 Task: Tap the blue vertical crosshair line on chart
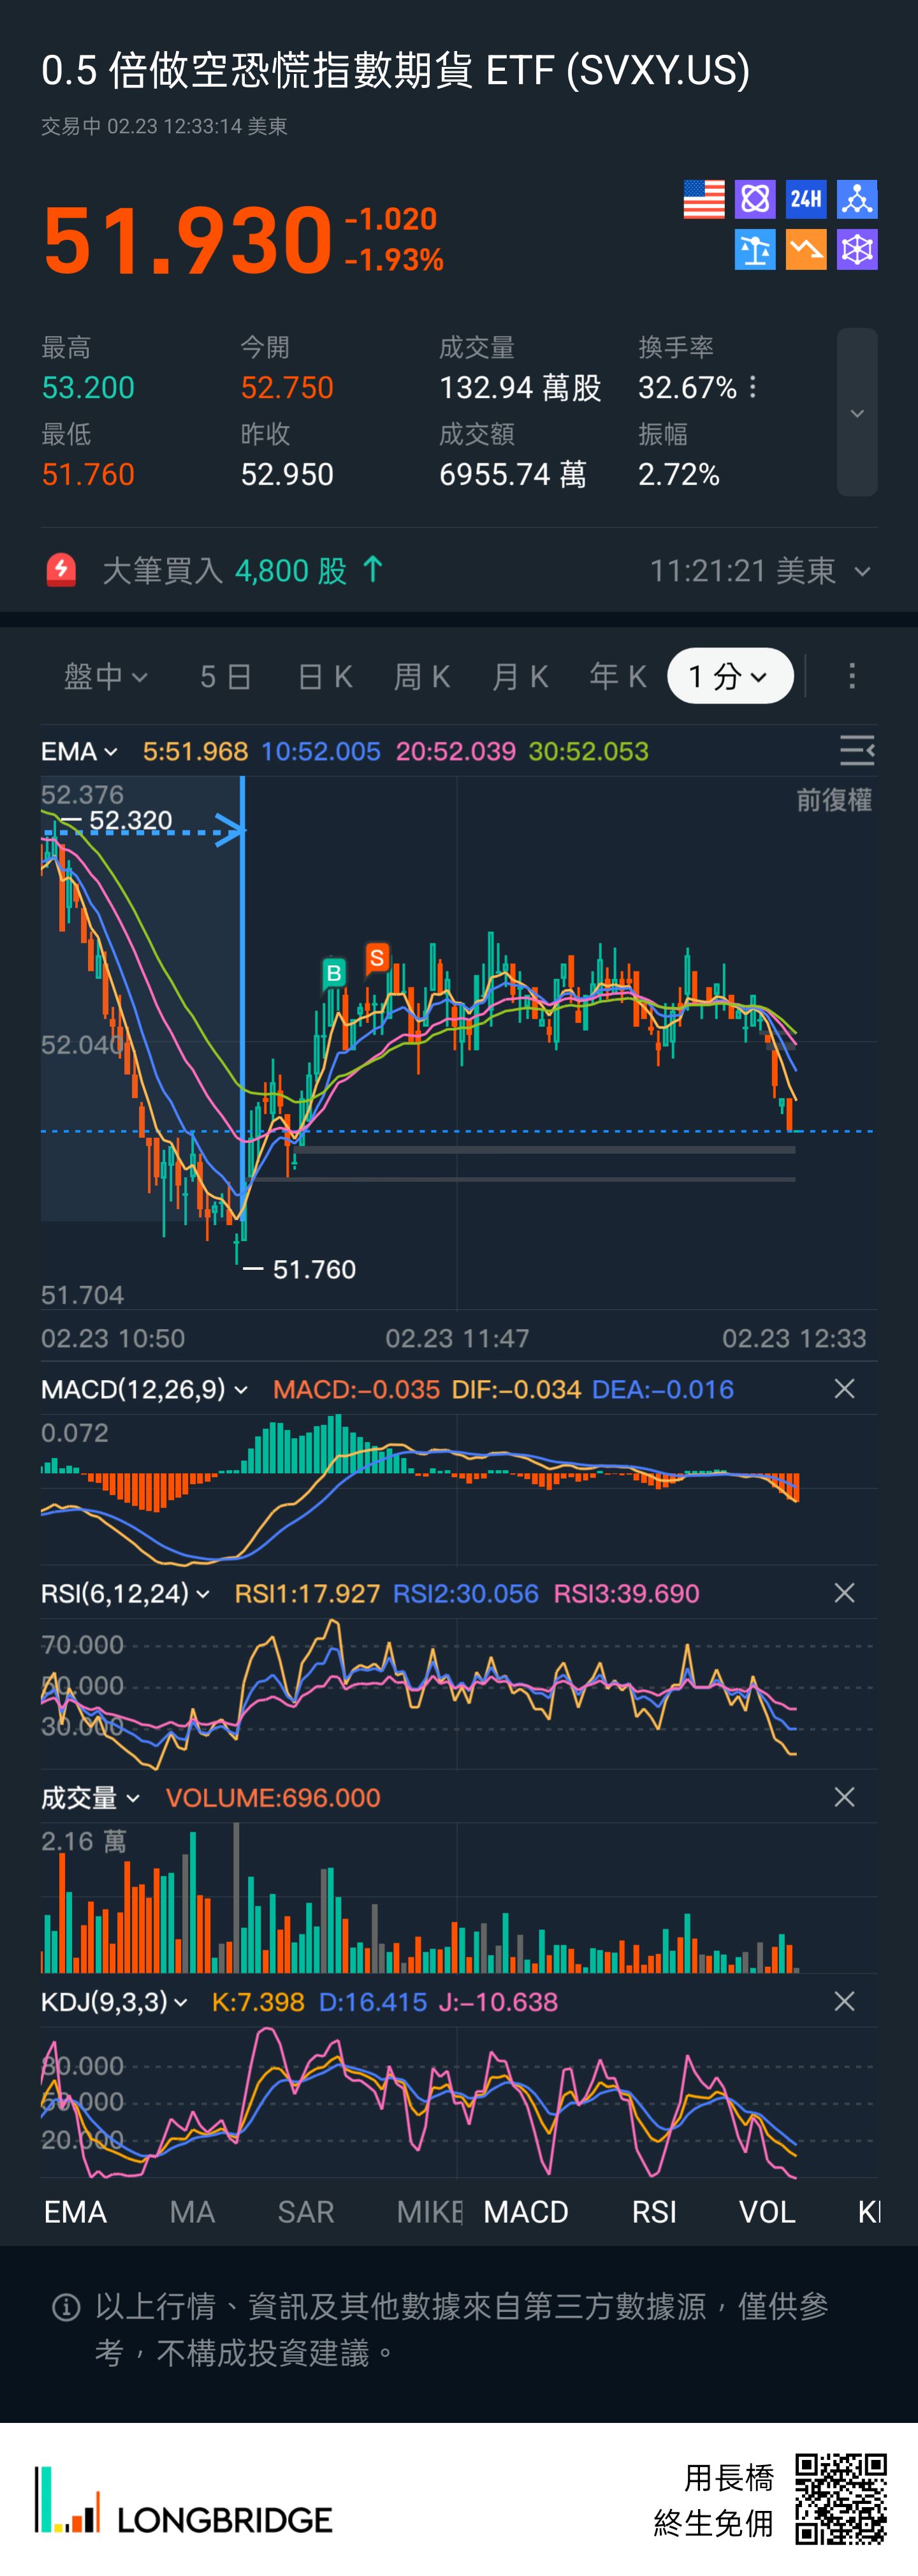pos(242,1000)
